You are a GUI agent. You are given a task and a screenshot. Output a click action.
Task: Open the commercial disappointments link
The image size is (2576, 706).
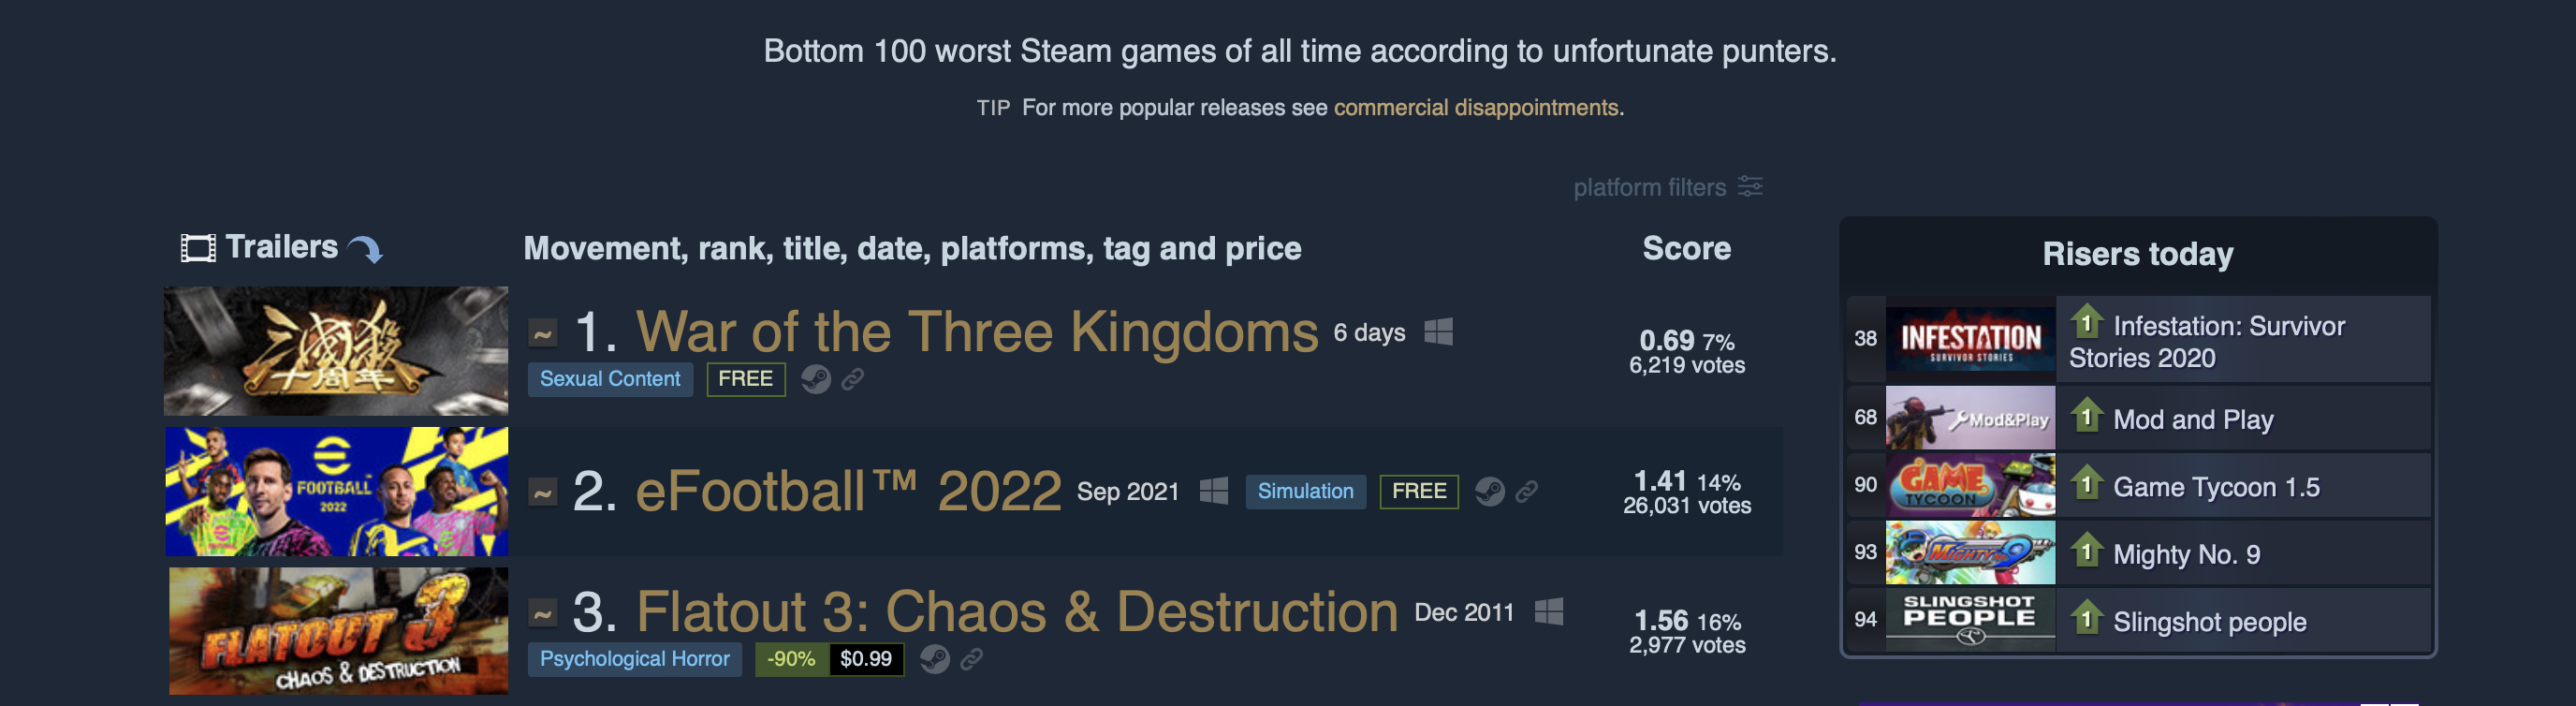(x=1476, y=107)
